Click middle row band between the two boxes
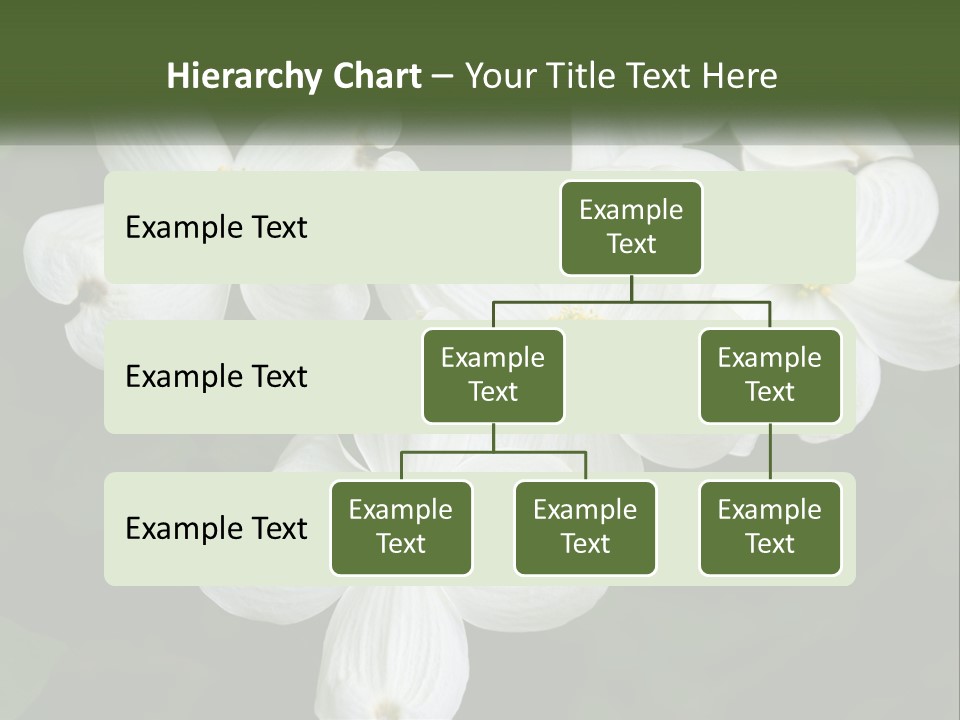Image resolution: width=960 pixels, height=720 pixels. pos(631,390)
